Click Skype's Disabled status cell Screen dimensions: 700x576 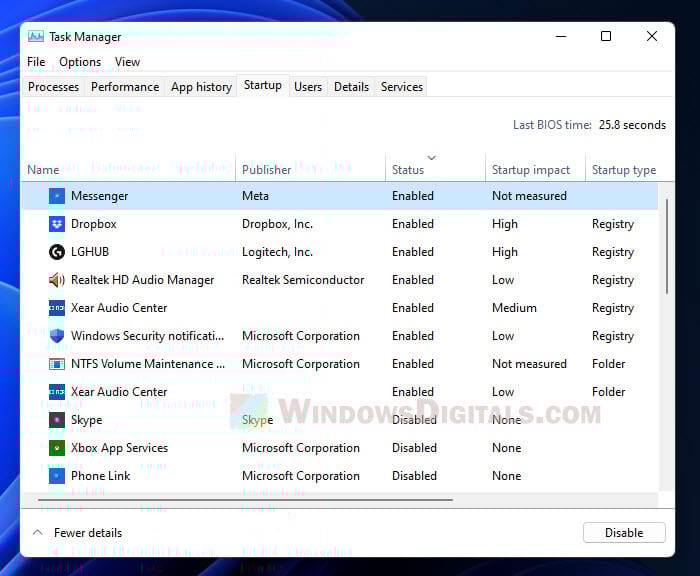[414, 420]
